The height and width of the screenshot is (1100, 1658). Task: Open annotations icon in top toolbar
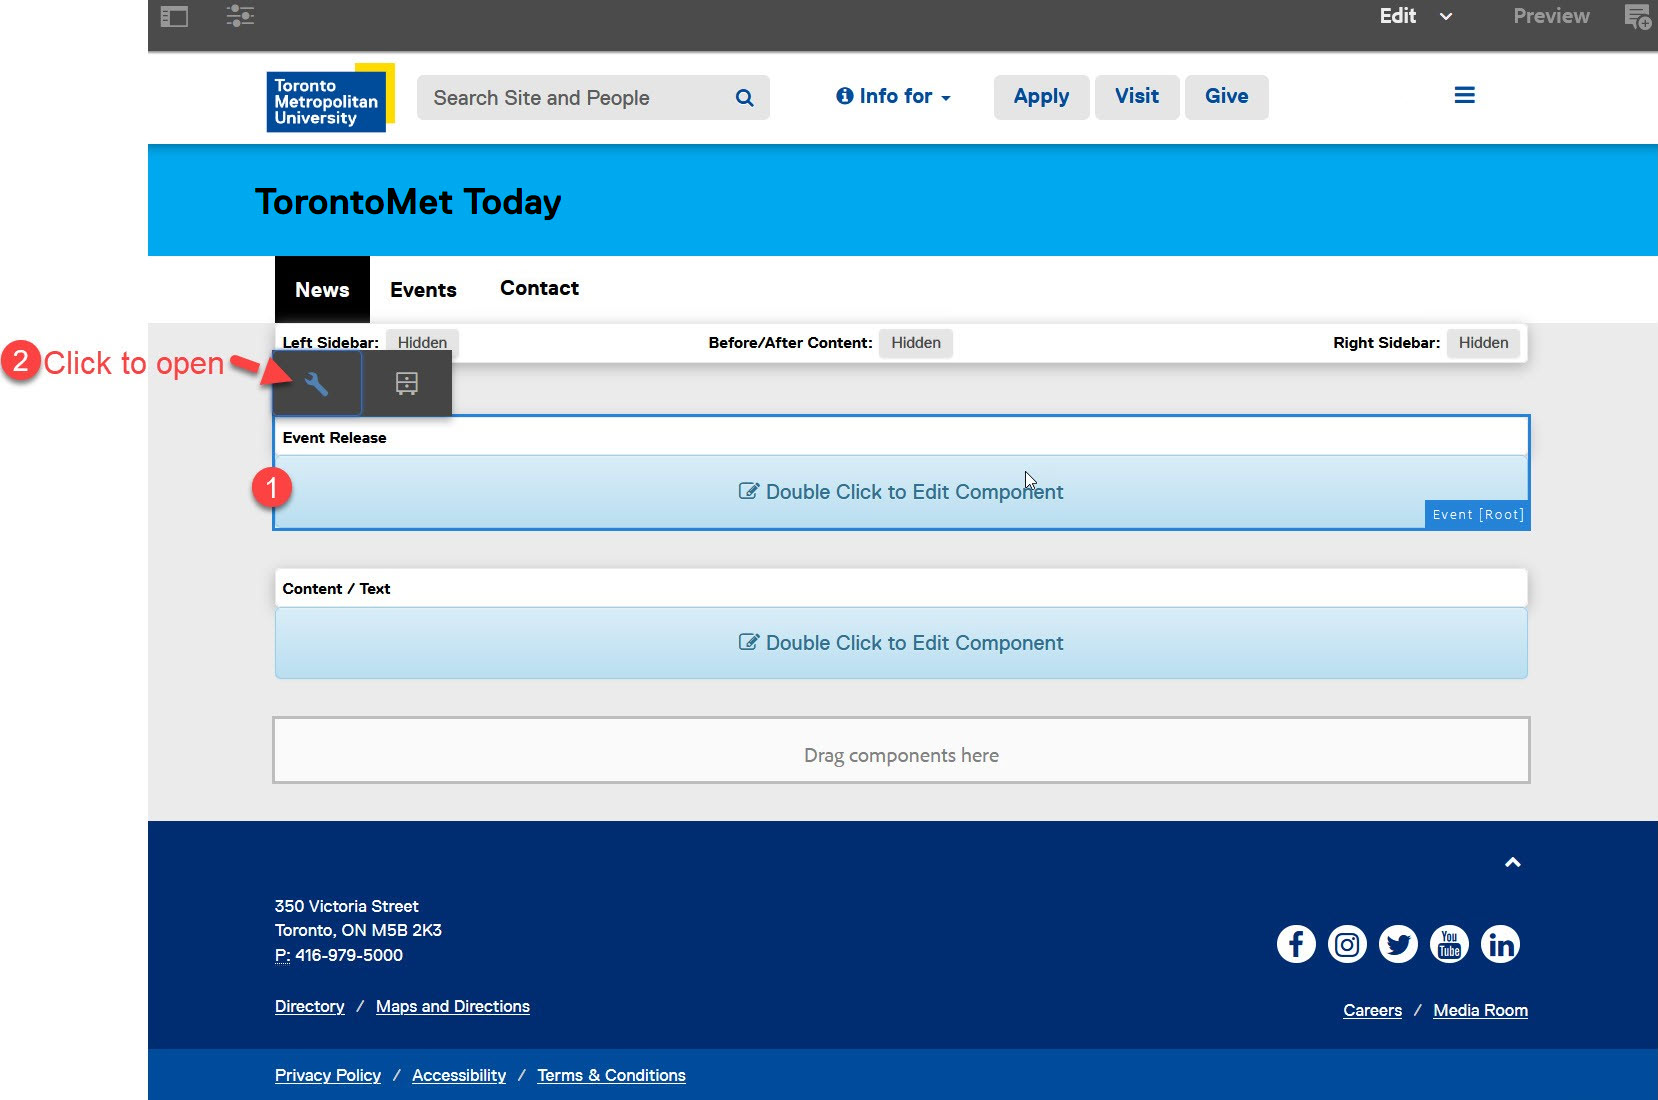click(1637, 17)
